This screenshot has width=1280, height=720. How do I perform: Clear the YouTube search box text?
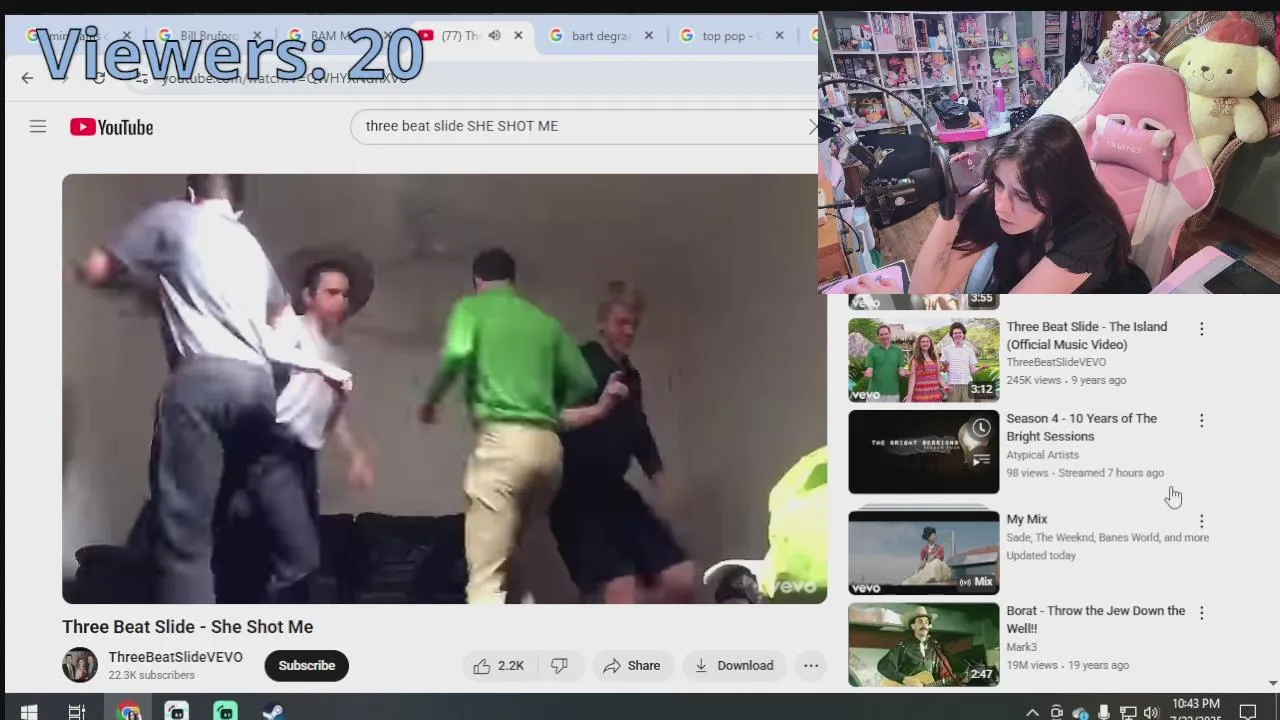point(812,126)
